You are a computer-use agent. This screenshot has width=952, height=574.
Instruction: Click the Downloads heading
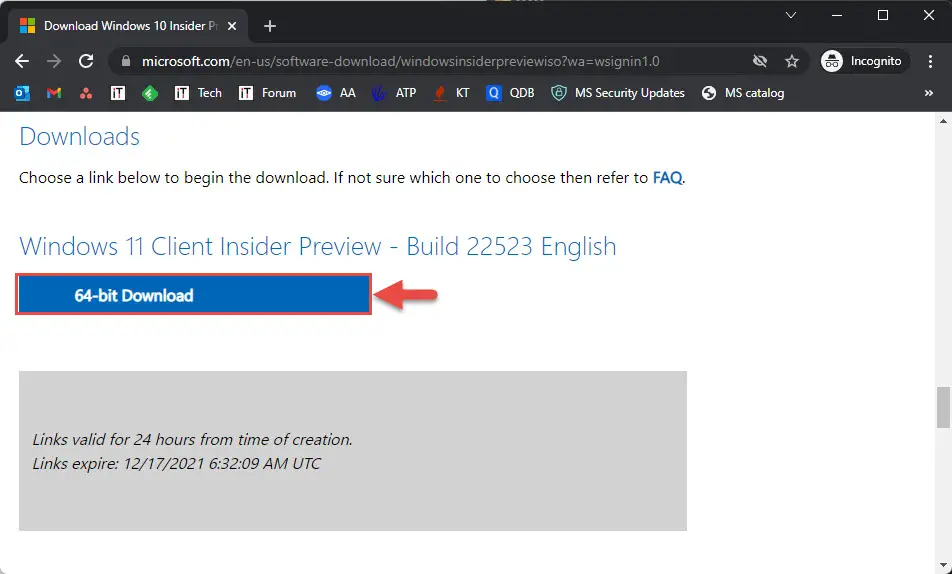(x=80, y=137)
